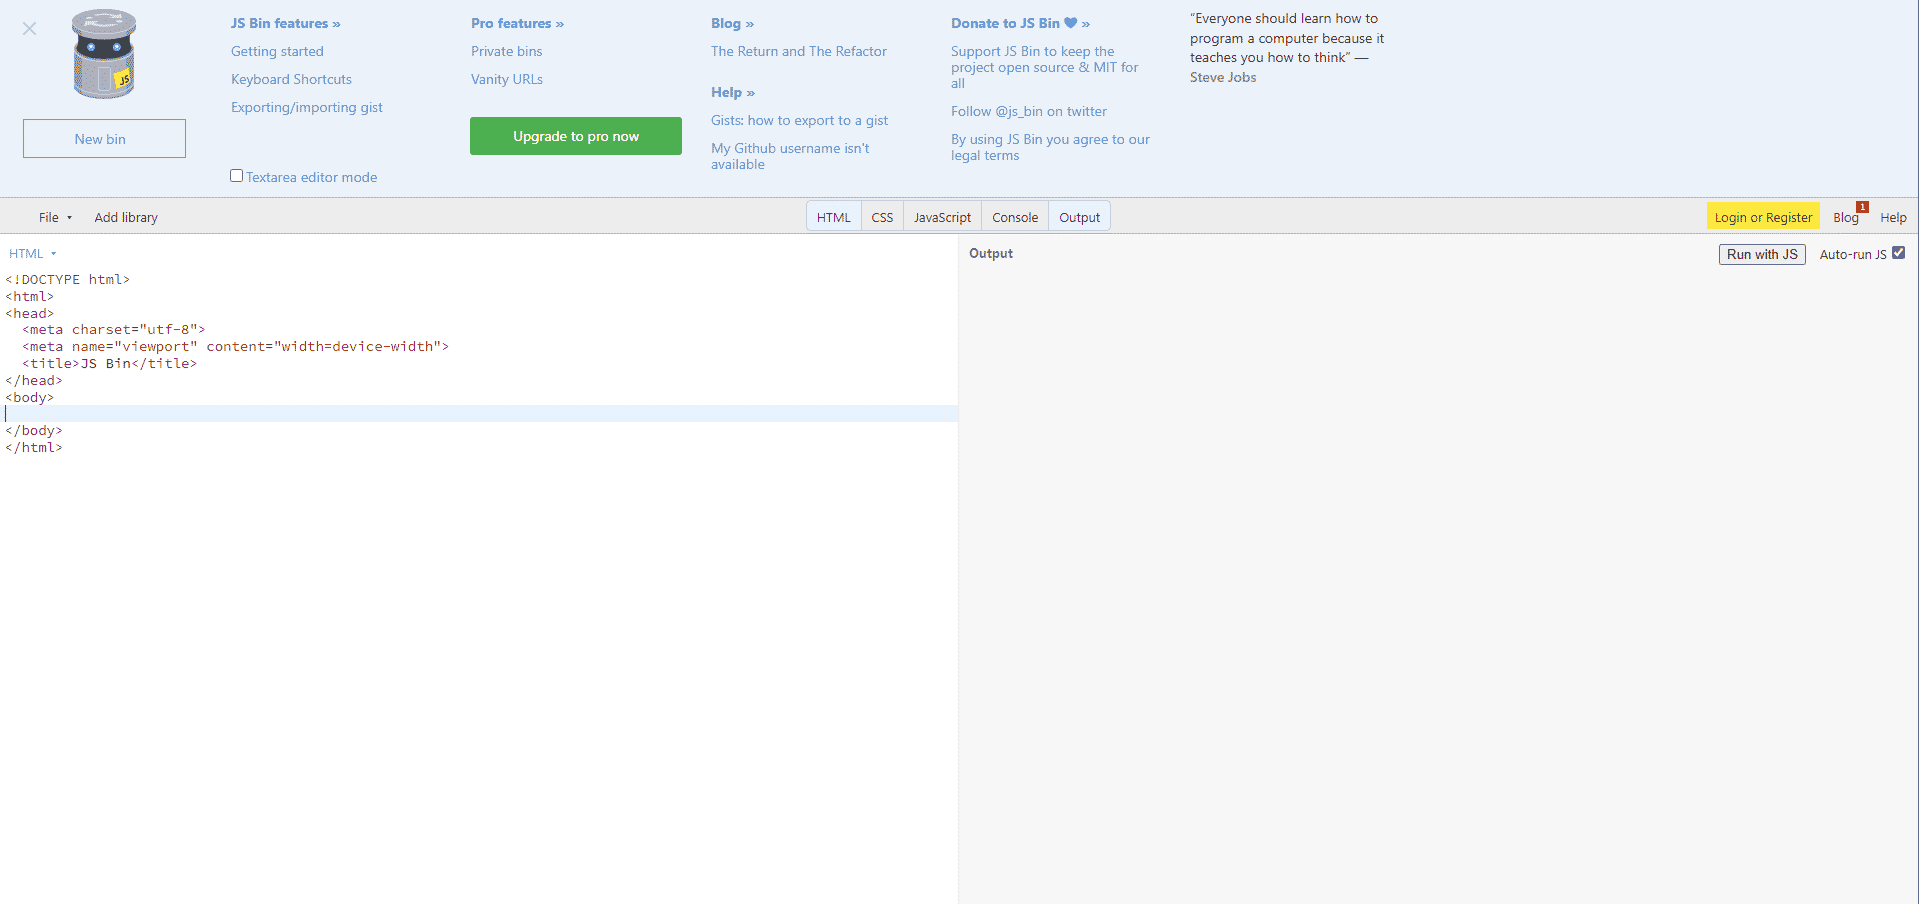Click Login or Register button
The image size is (1920, 904).
1763,217
